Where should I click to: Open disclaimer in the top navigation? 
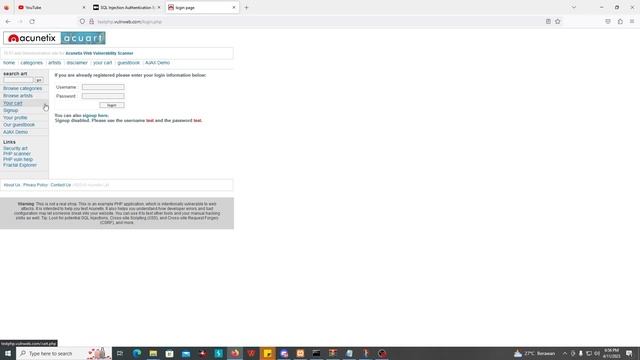[77, 63]
